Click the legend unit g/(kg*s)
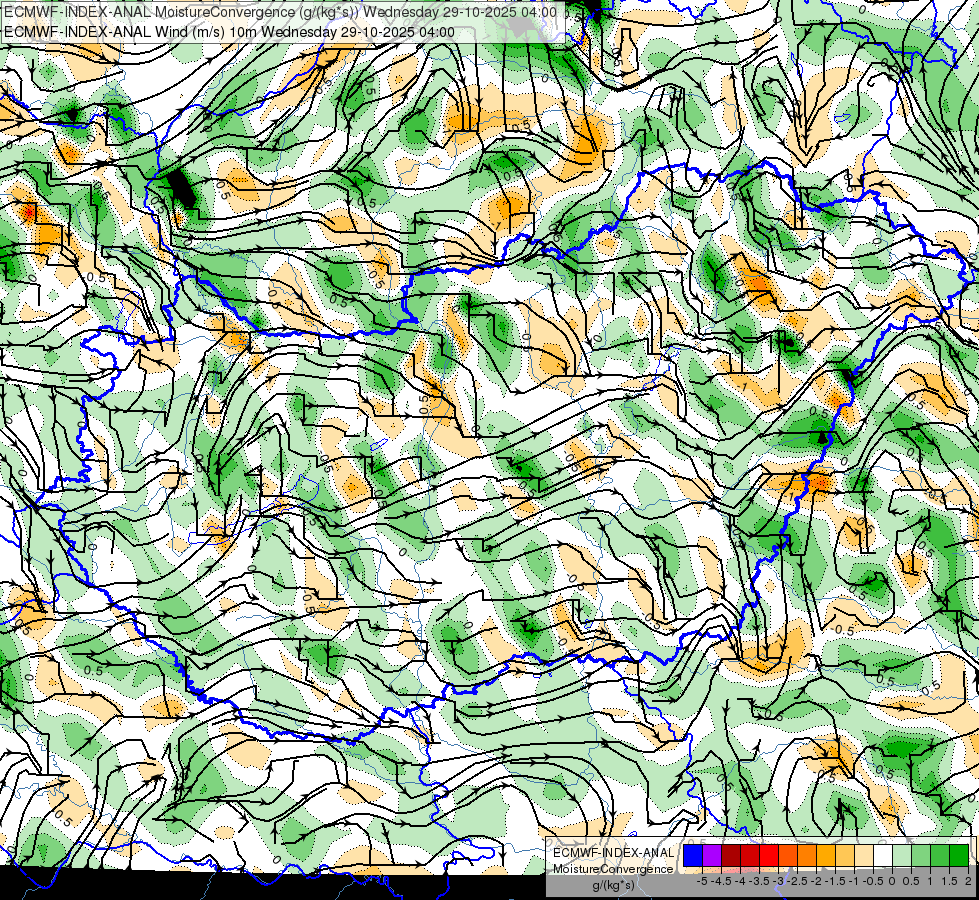Image resolution: width=979 pixels, height=900 pixels. tap(613, 886)
